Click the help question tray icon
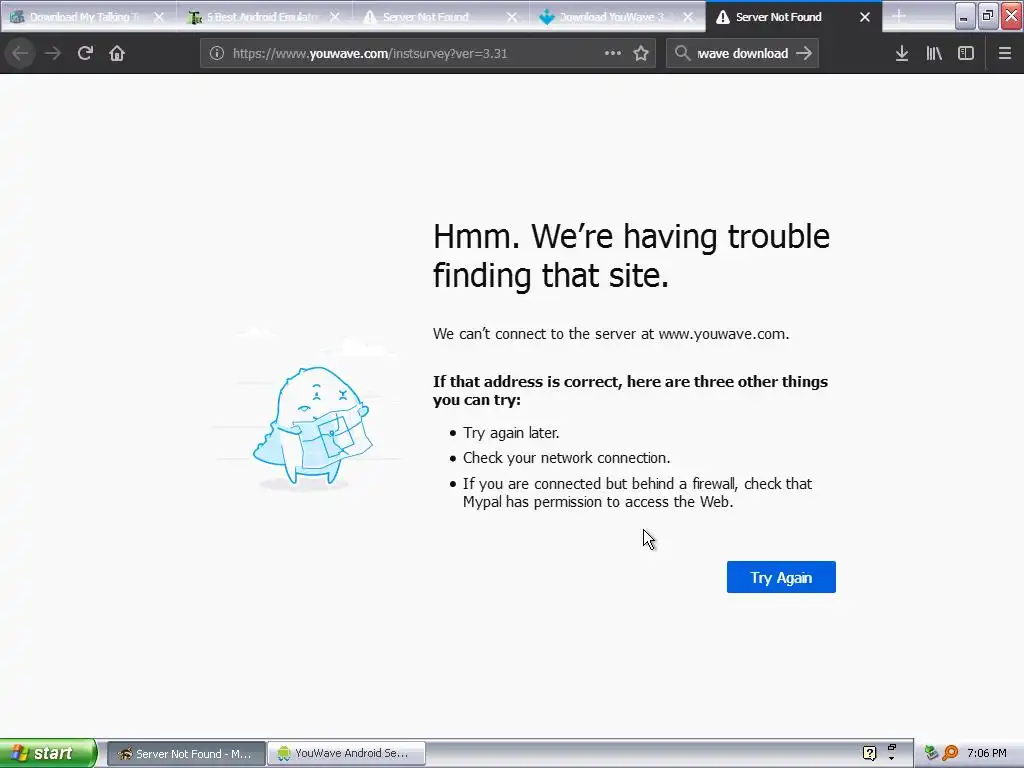The width and height of the screenshot is (1024, 768). point(869,753)
